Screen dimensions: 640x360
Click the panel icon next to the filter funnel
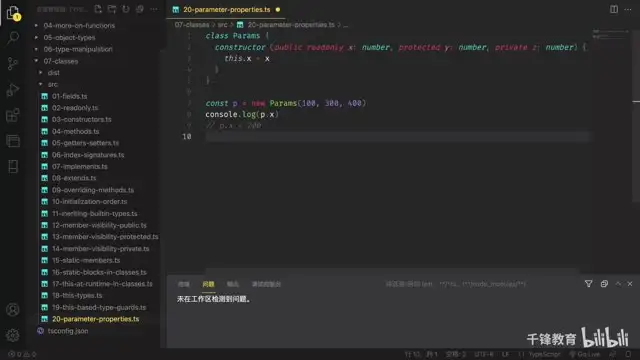point(604,284)
